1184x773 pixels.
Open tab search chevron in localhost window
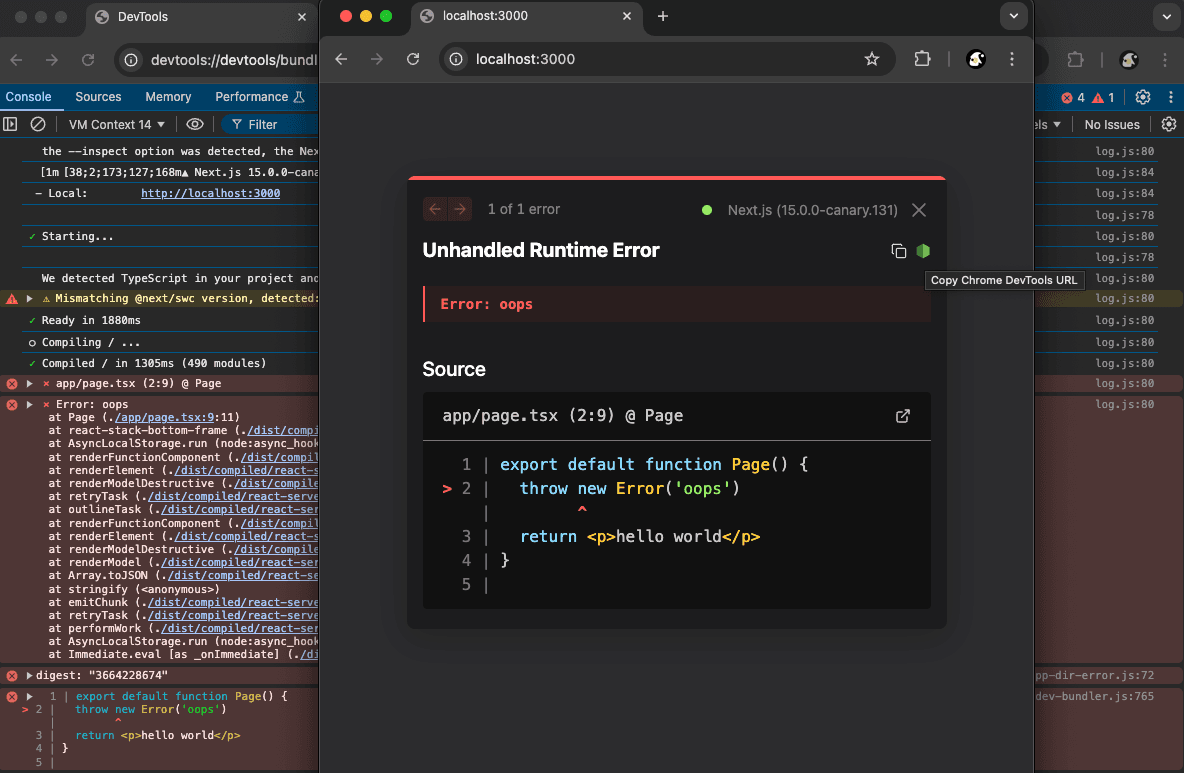coord(1013,16)
